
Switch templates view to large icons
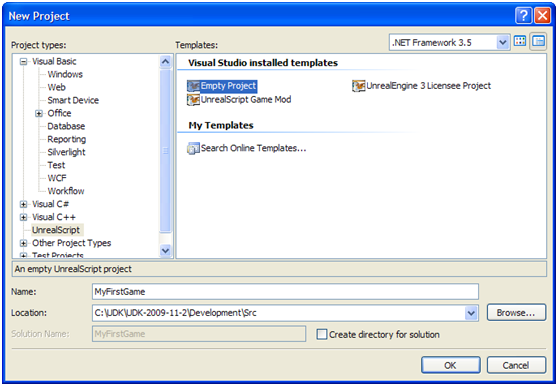pos(520,42)
